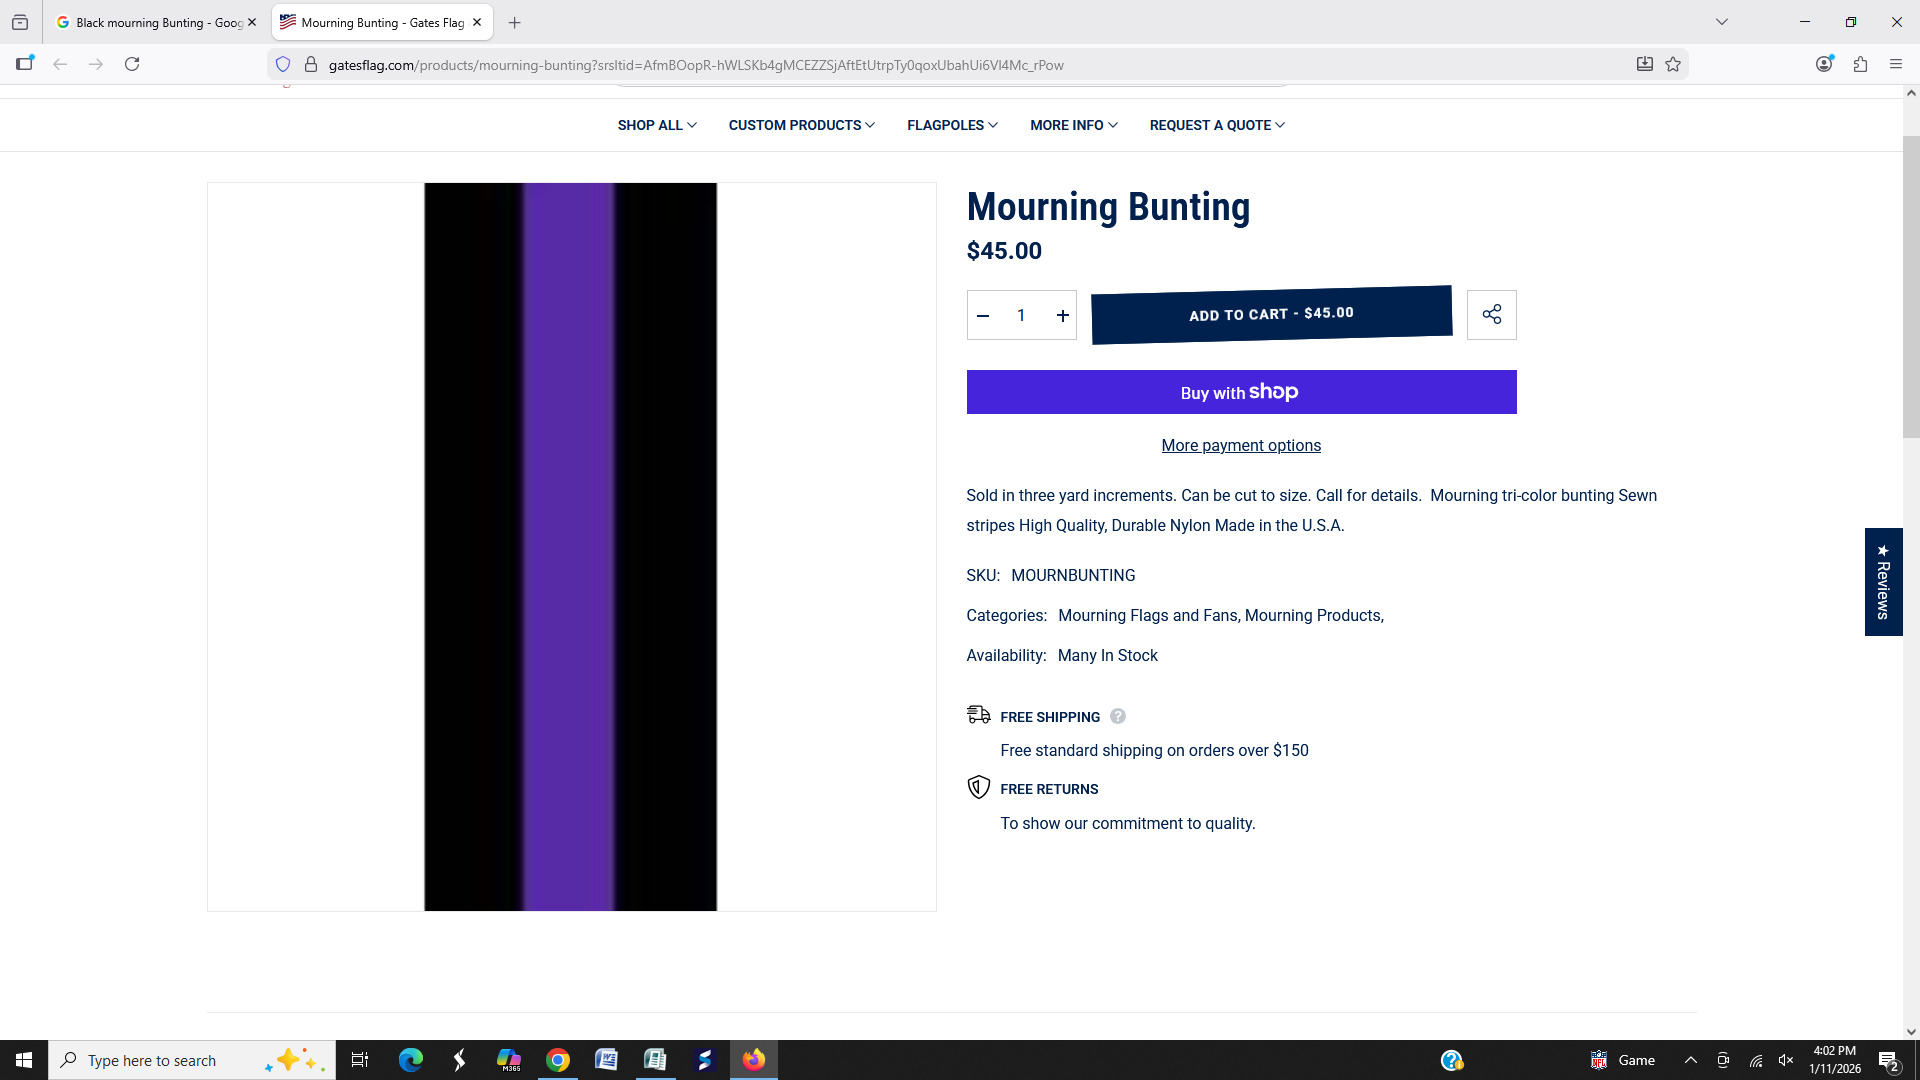Expand the Shop All menu
The image size is (1920, 1080).
[656, 125]
